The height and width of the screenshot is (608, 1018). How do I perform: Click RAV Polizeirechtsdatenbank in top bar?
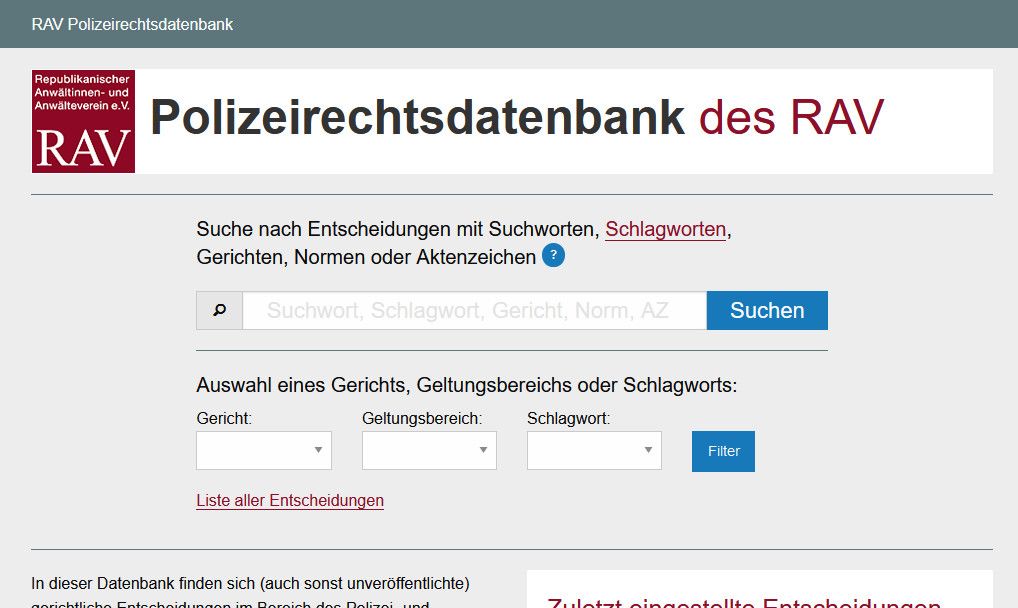pyautogui.click(x=133, y=24)
